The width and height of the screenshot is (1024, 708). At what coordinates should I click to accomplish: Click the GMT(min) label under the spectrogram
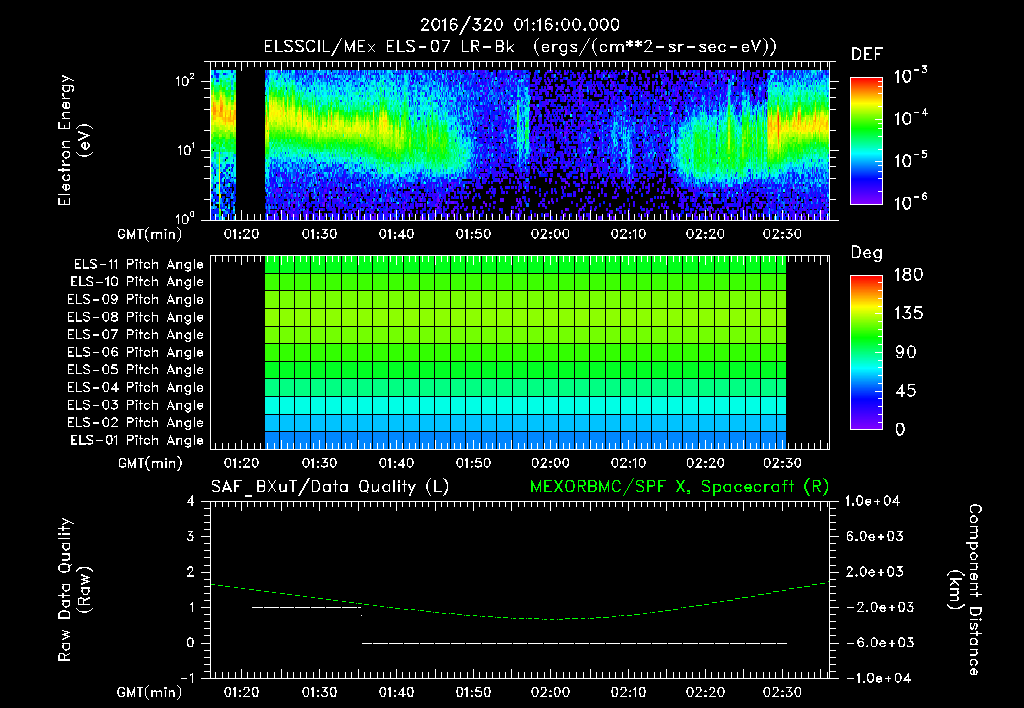(150, 234)
